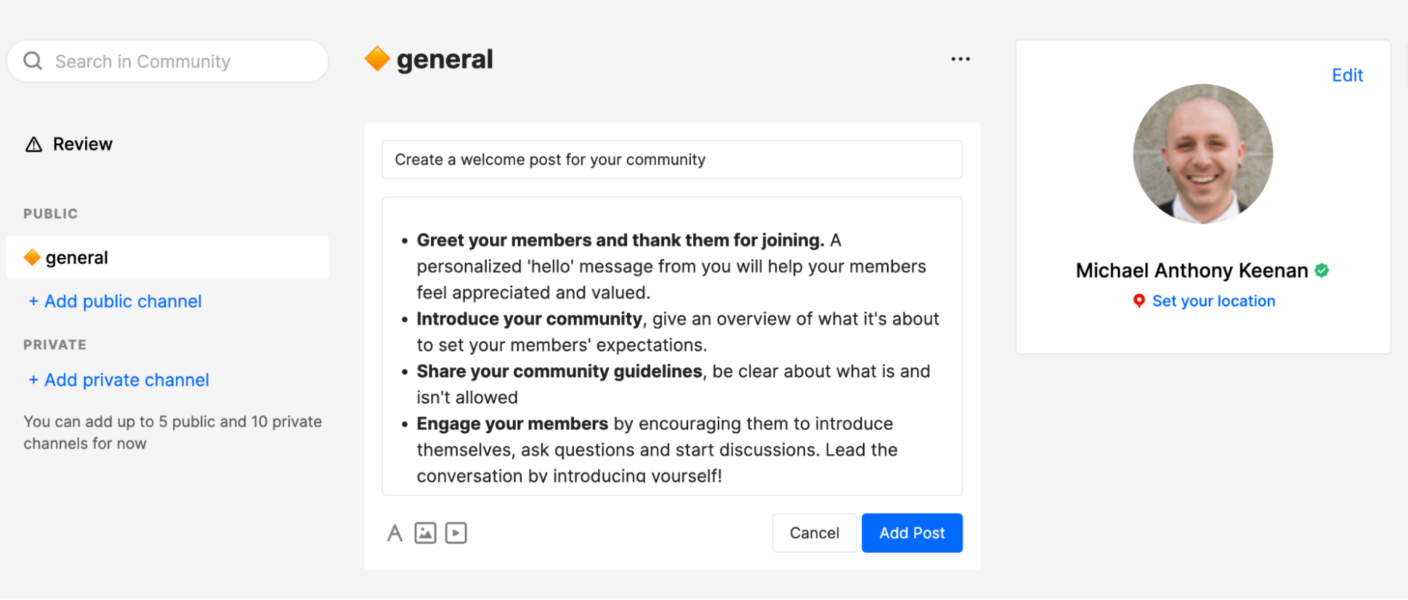This screenshot has width=1408, height=600.
Task: Click the Add Post button
Action: [911, 533]
